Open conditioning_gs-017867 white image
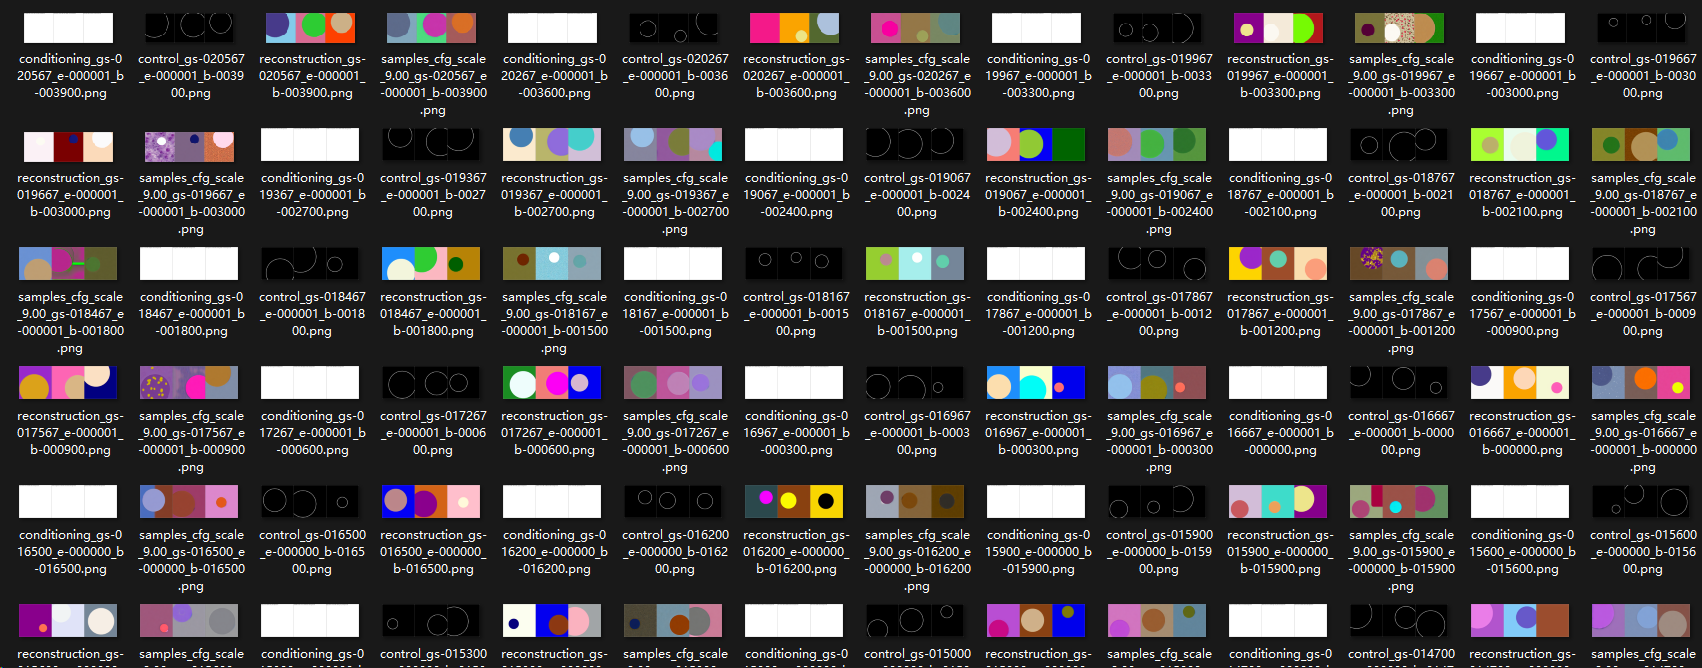 tap(1037, 264)
